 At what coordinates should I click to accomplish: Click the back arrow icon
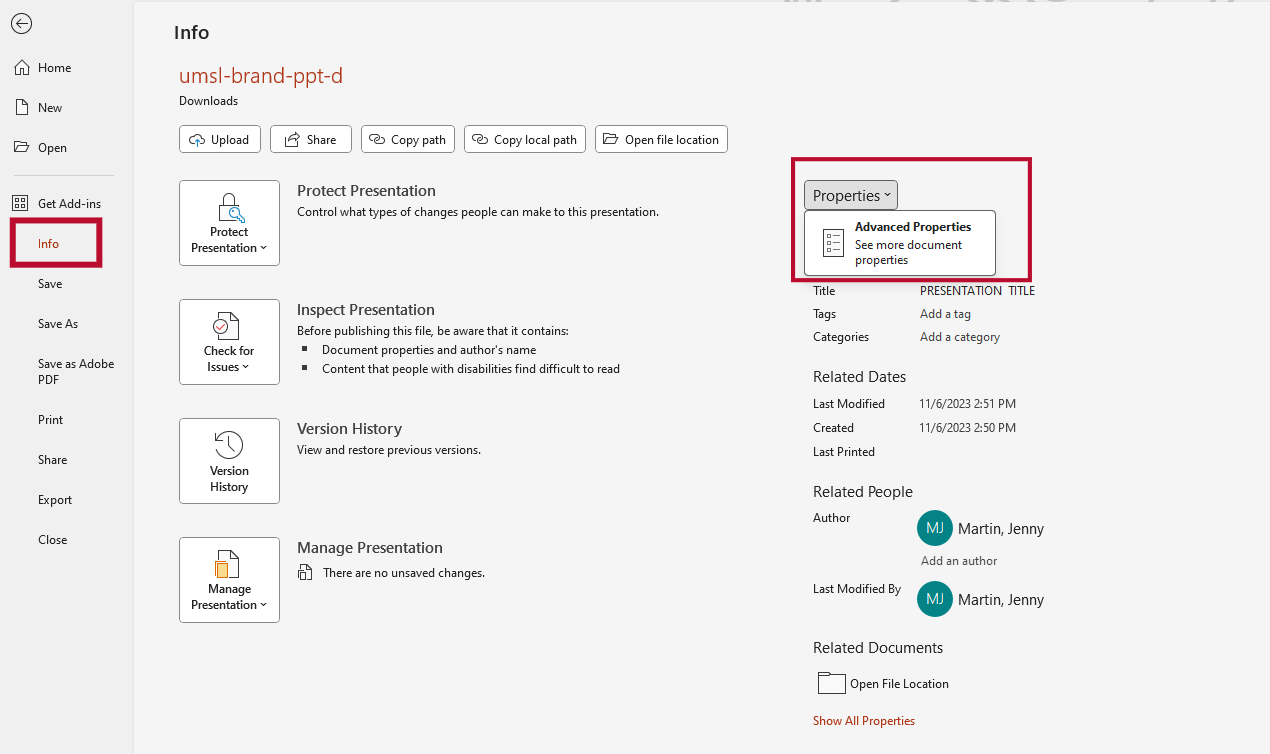(x=21, y=24)
